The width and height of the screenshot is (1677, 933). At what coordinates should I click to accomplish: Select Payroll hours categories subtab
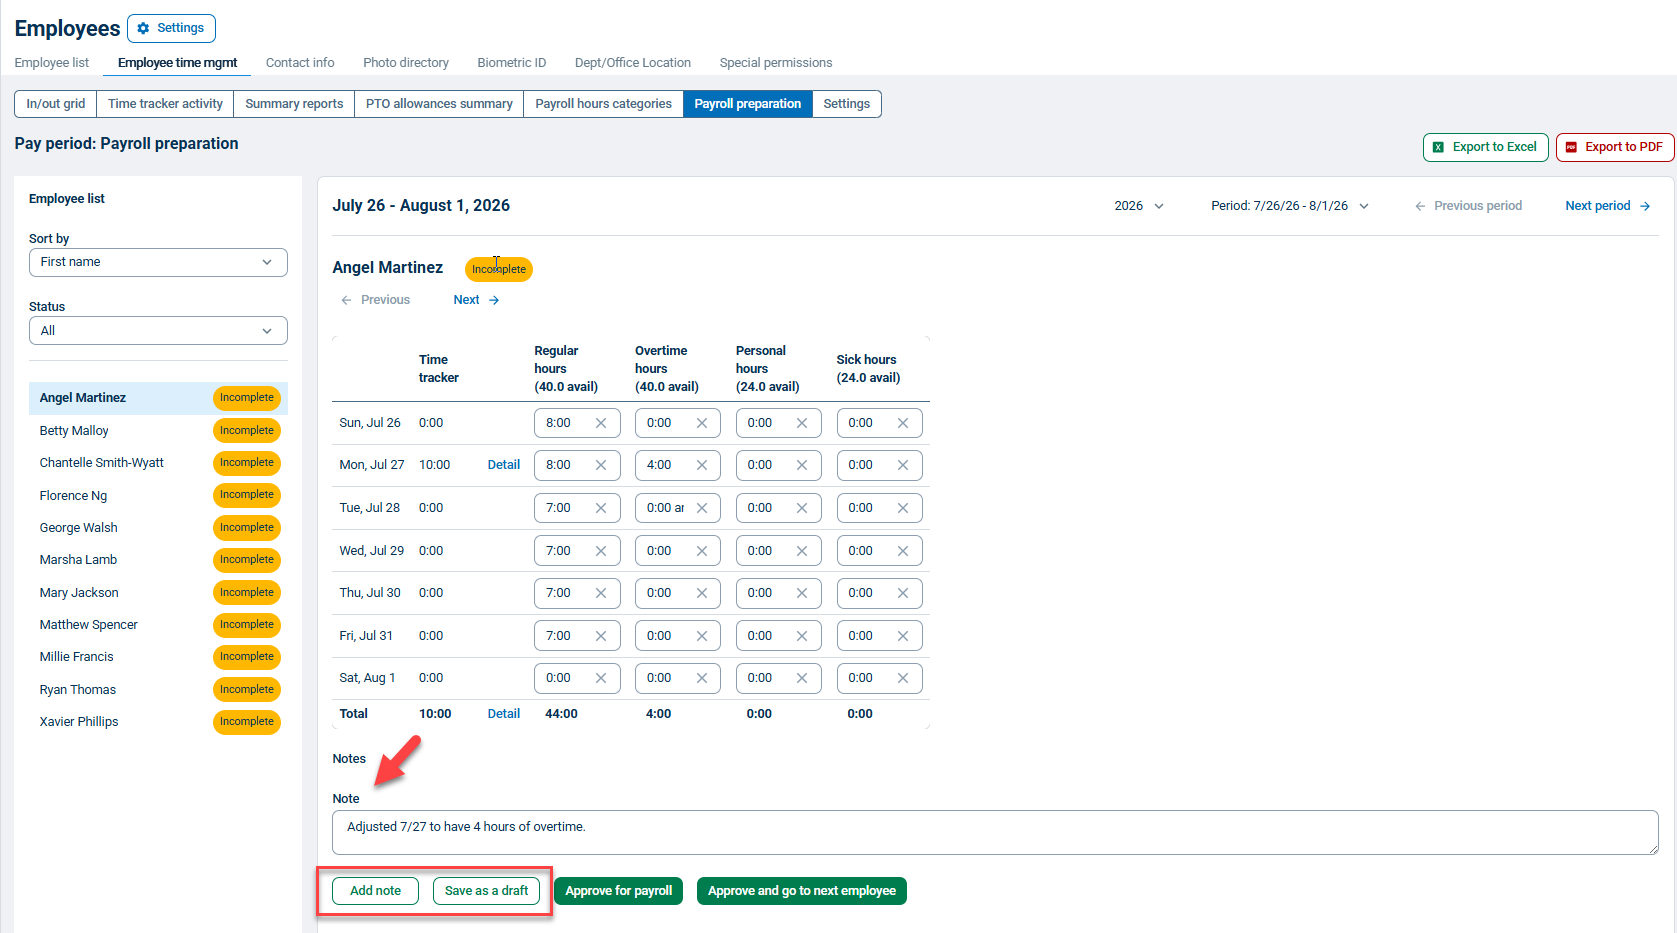603,104
